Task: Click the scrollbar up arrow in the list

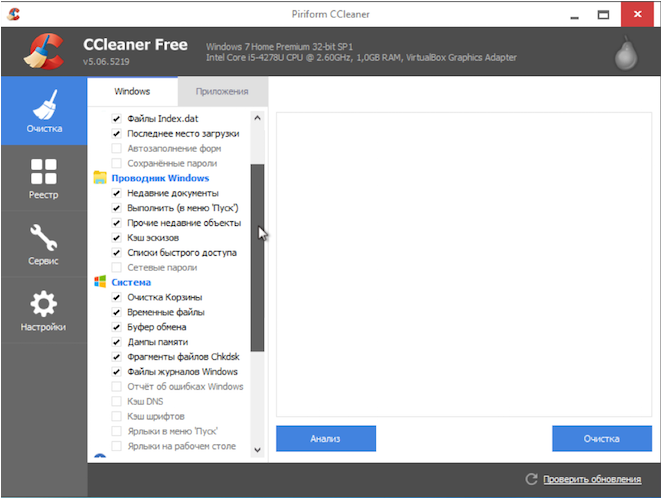Action: 257,119
